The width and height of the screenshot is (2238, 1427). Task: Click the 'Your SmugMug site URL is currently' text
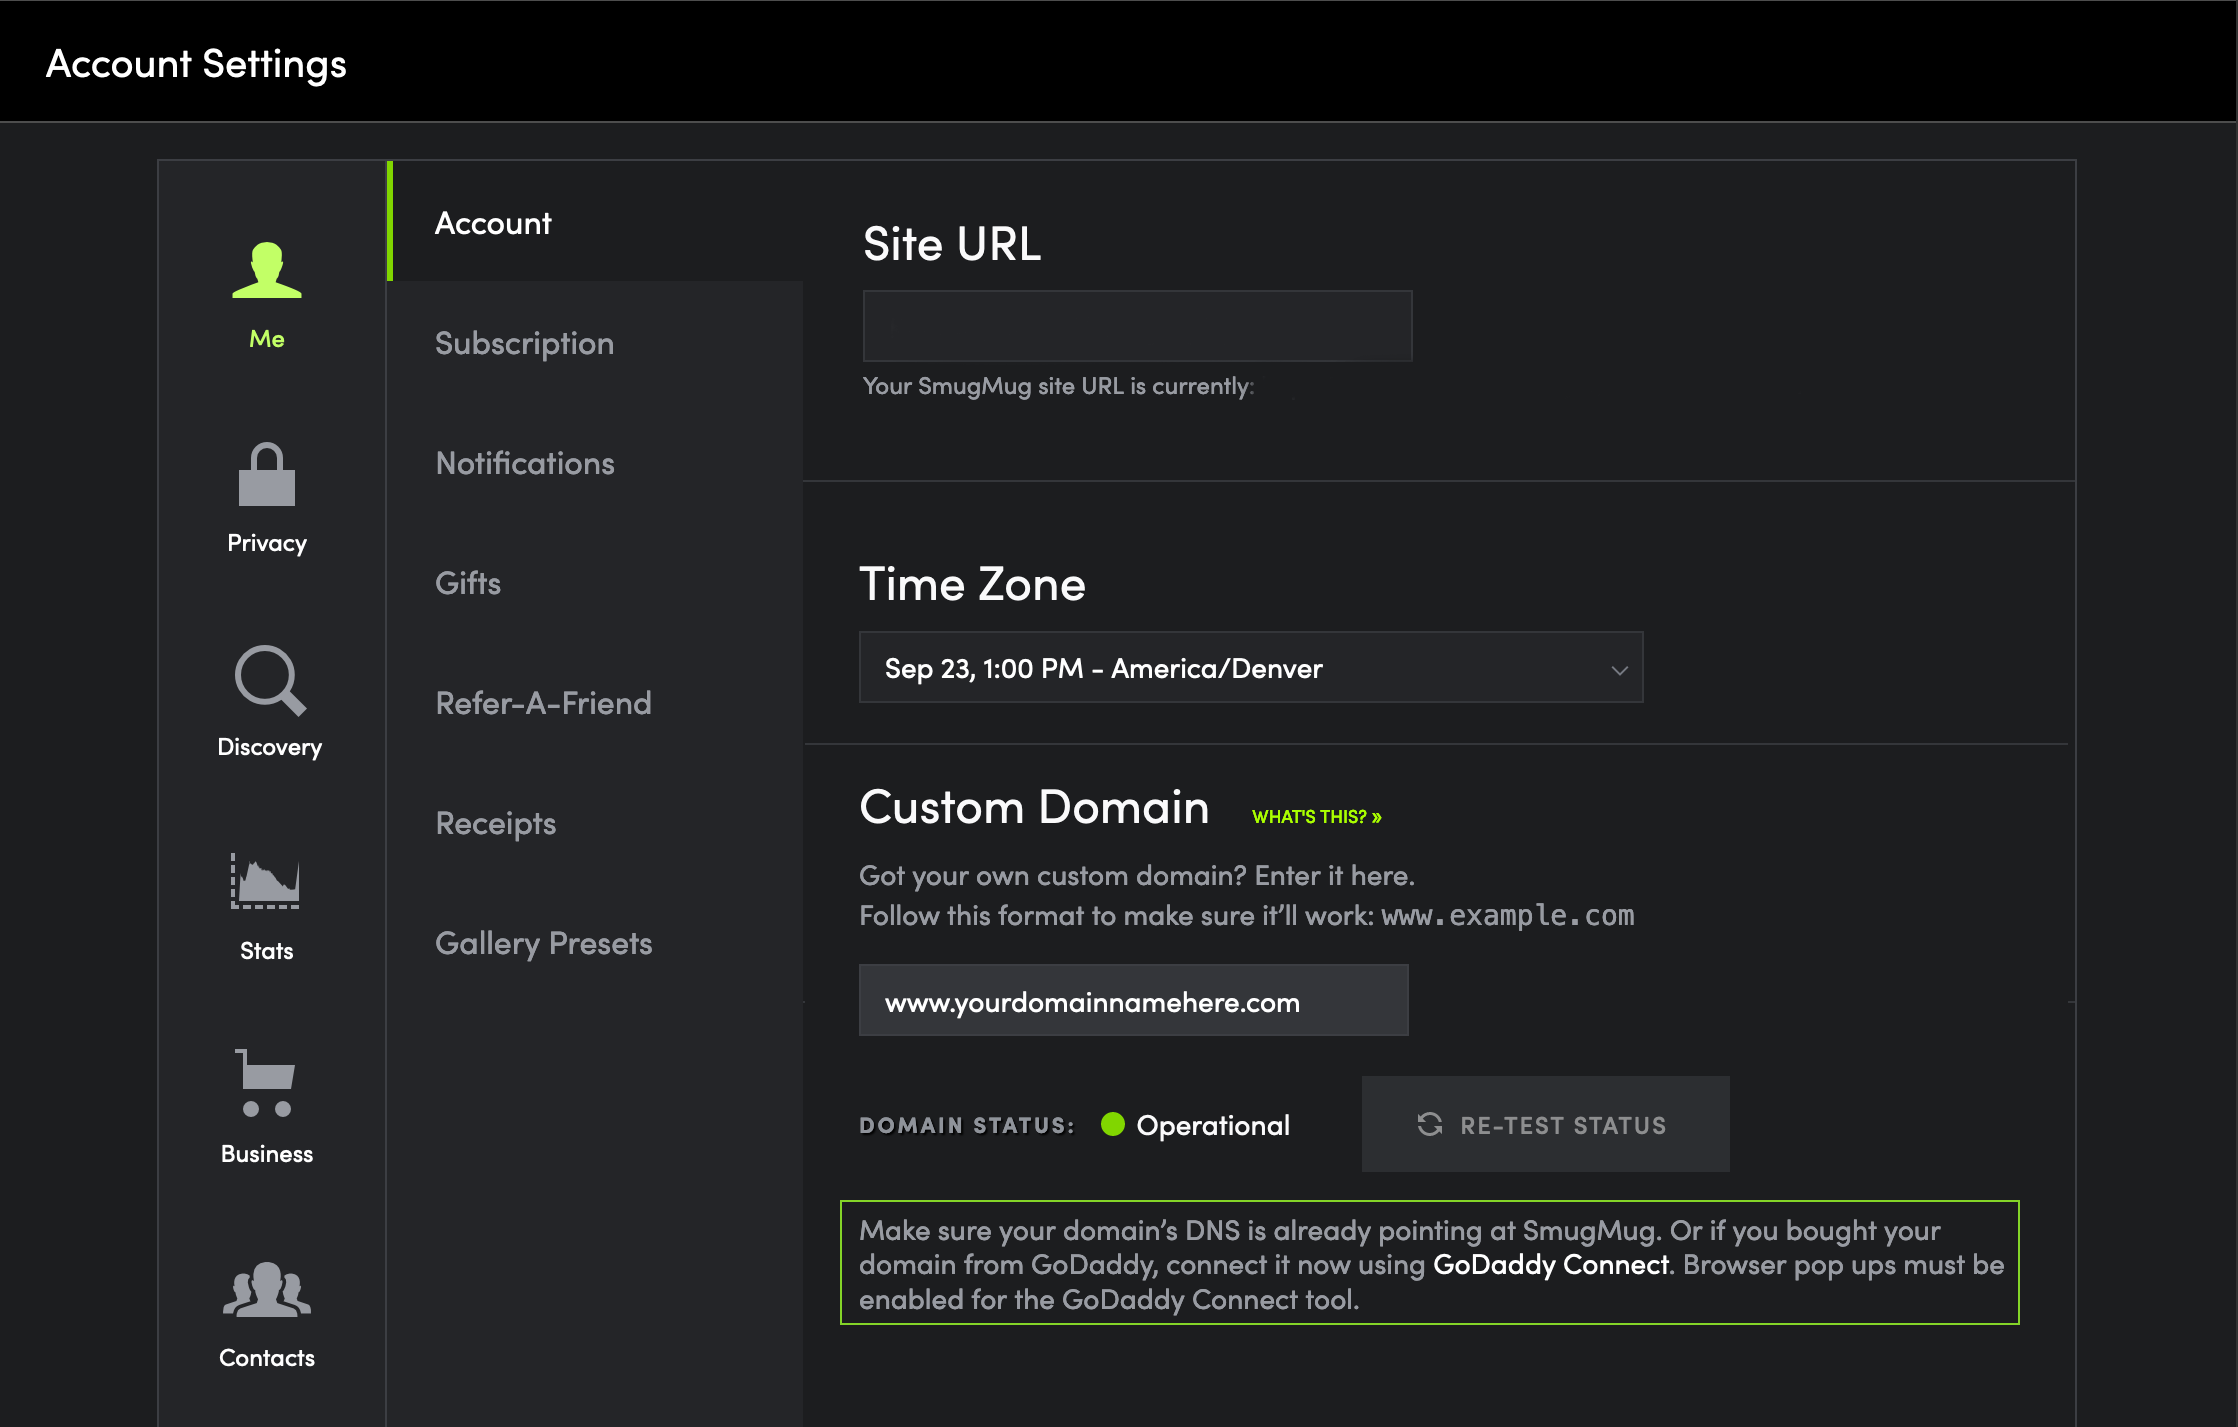(x=1058, y=386)
